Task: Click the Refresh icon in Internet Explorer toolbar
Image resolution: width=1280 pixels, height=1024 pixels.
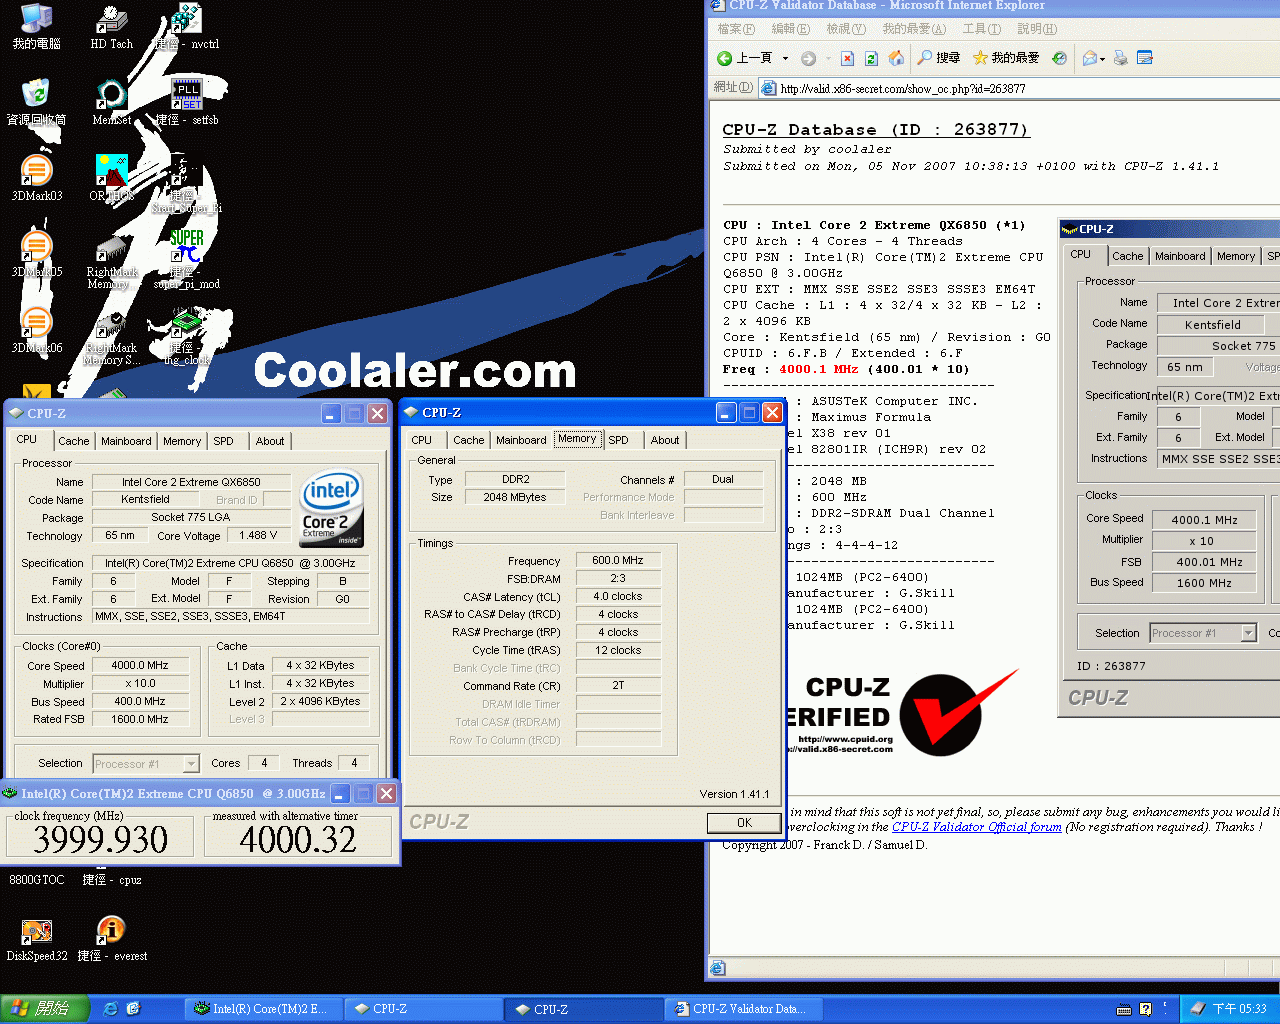Action: pyautogui.click(x=871, y=58)
